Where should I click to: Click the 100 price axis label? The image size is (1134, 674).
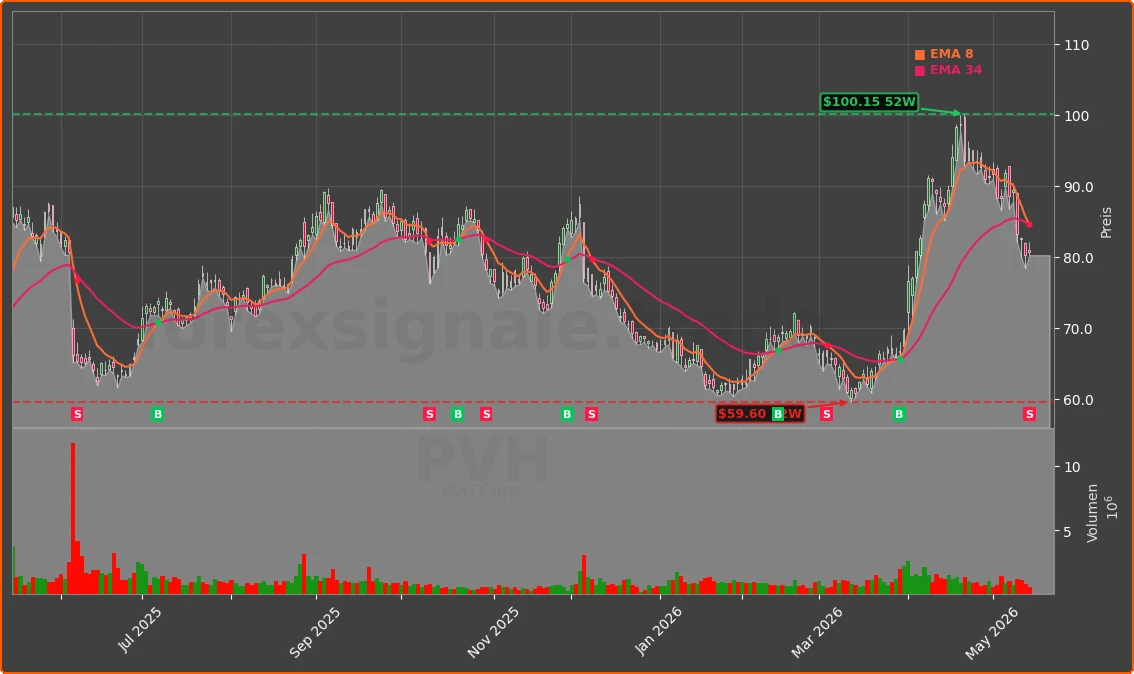point(1077,116)
